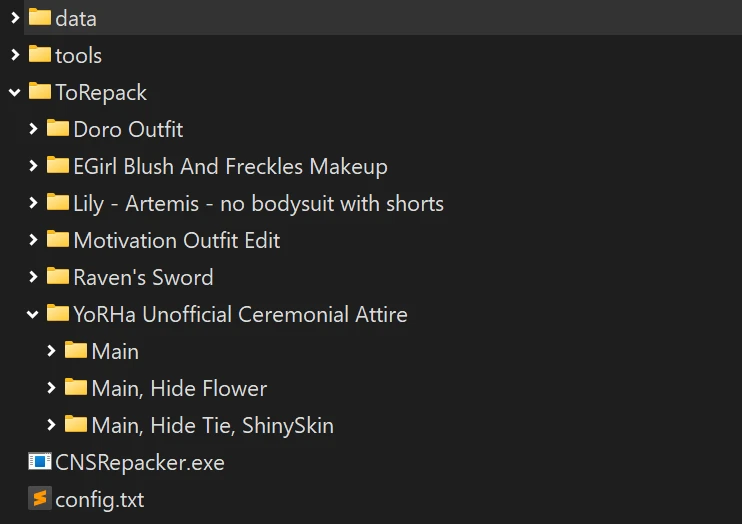The height and width of the screenshot is (524, 742).
Task: Click the ToRepack folder icon
Action: click(40, 92)
